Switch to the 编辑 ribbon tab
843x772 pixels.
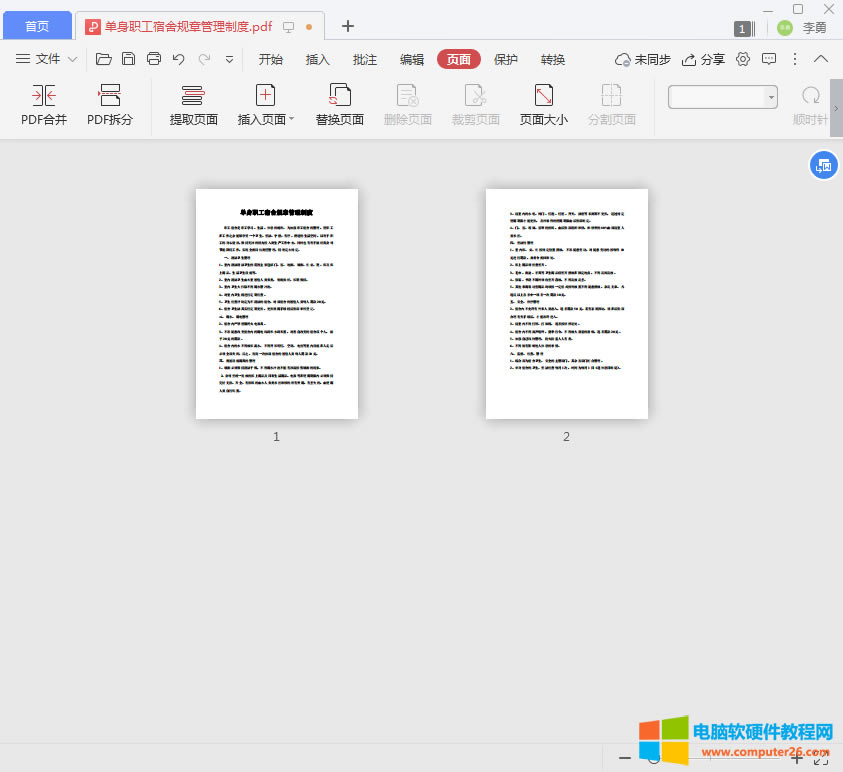[412, 59]
